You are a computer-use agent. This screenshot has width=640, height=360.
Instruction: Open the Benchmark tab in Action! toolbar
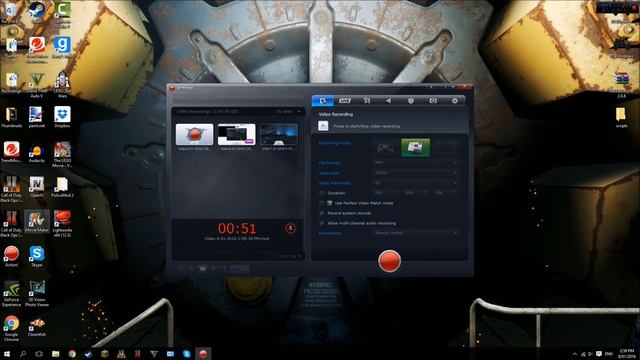[x=367, y=101]
